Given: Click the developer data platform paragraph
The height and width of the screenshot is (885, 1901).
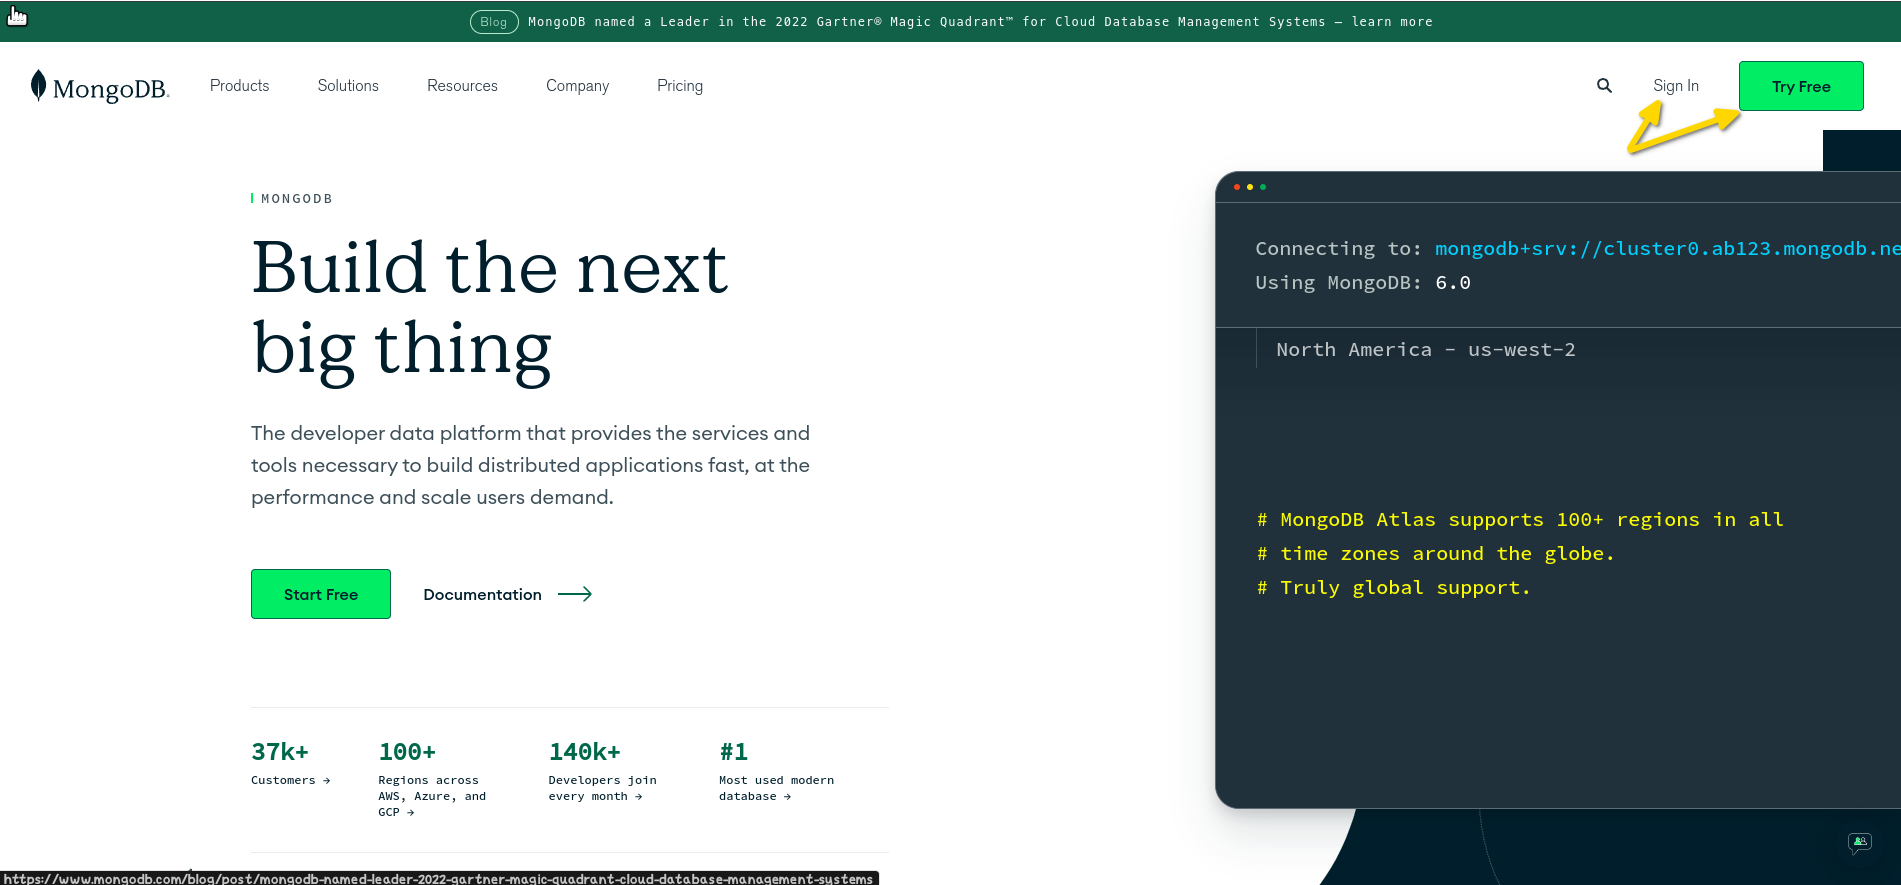Looking at the screenshot, I should 530,465.
